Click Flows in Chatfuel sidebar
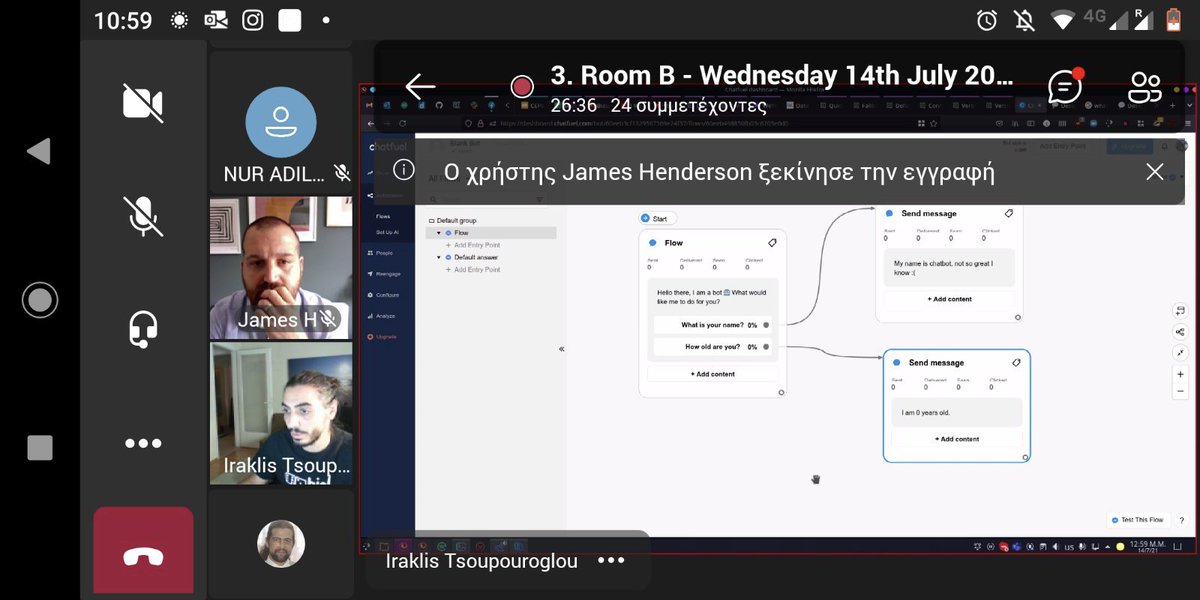 tap(383, 216)
